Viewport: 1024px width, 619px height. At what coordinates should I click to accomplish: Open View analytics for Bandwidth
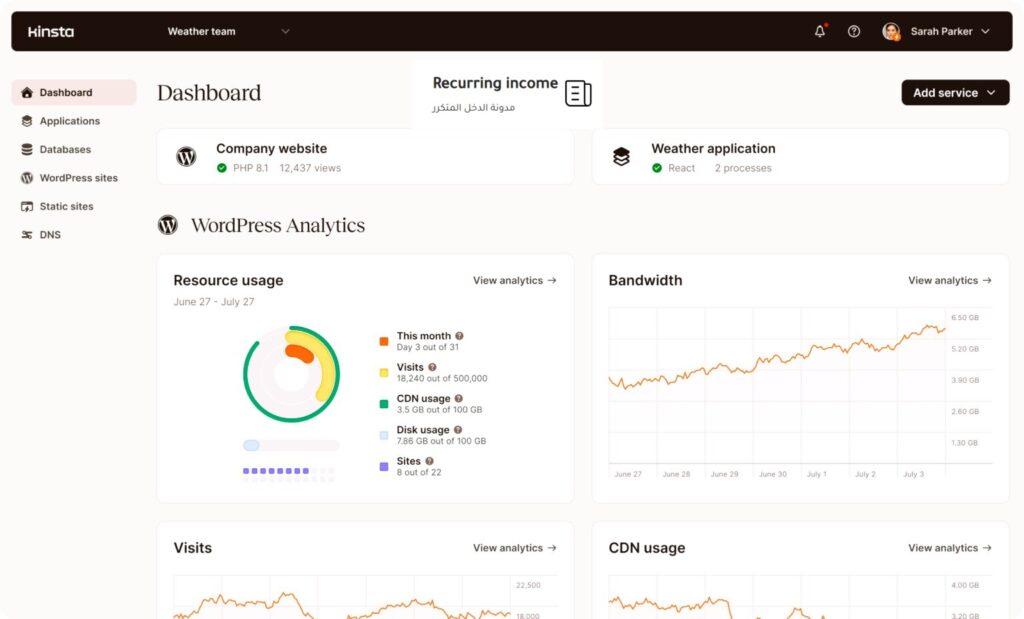pos(950,280)
